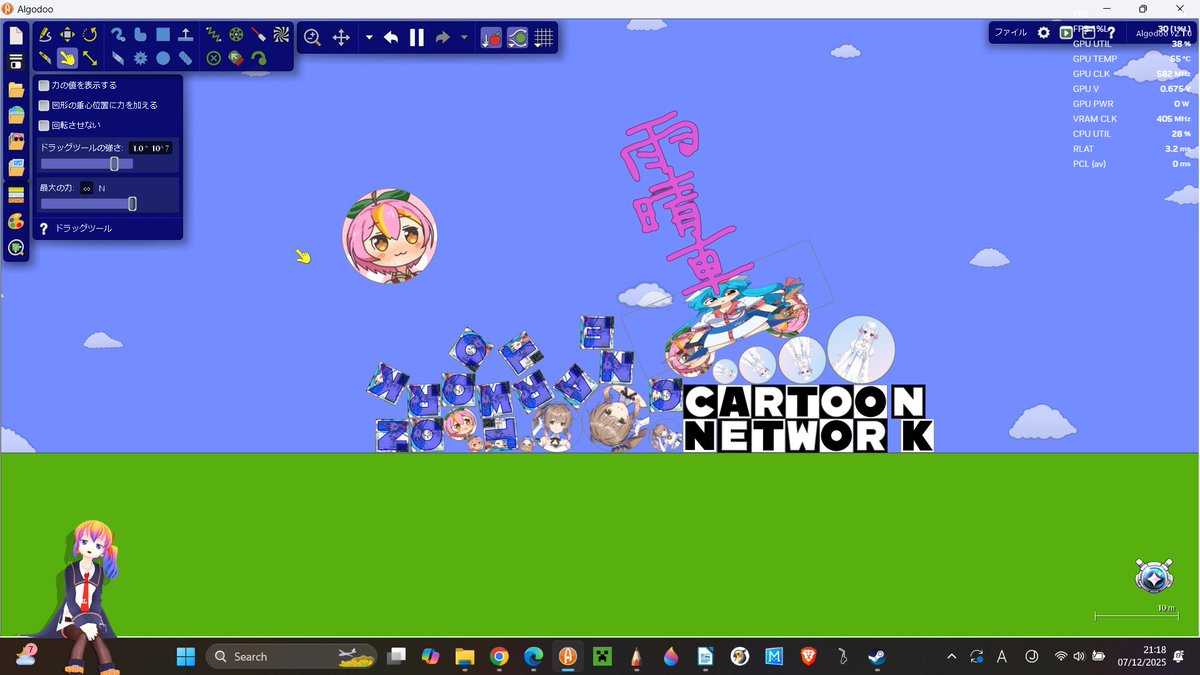
Task: Click the Pan view tool
Action: pos(340,37)
